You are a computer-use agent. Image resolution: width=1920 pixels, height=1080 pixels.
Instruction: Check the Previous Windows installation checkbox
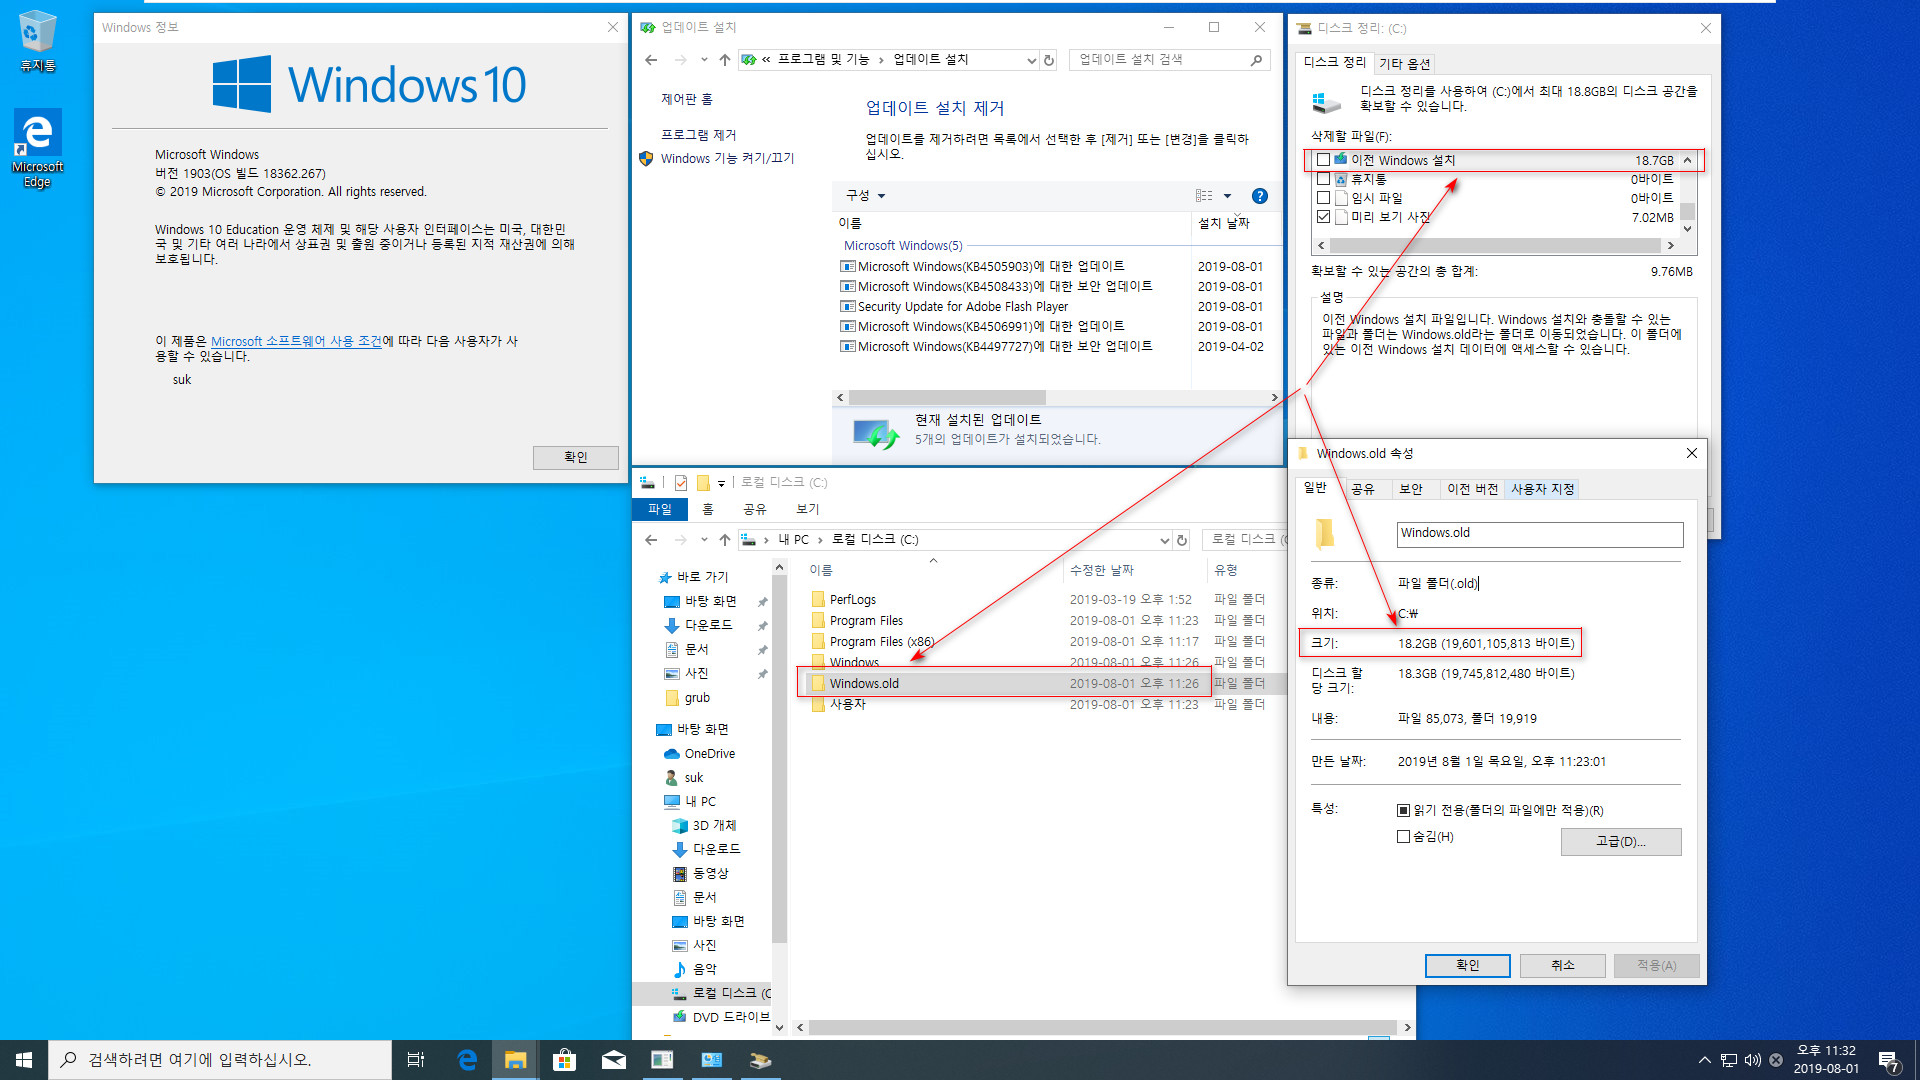coord(1323,160)
